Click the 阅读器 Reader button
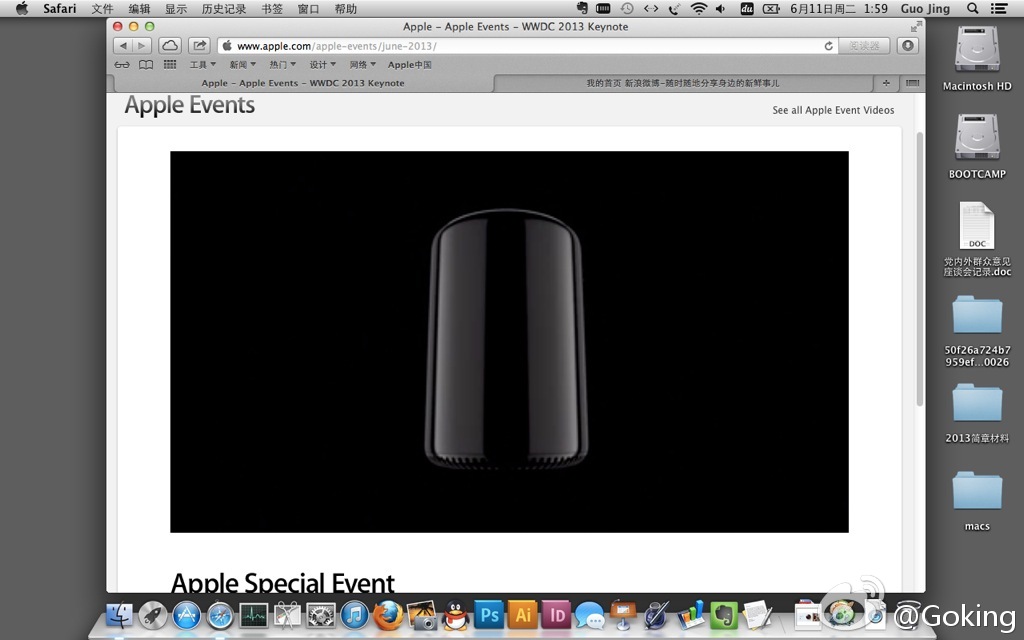Viewport: 1024px width, 640px height. point(864,46)
